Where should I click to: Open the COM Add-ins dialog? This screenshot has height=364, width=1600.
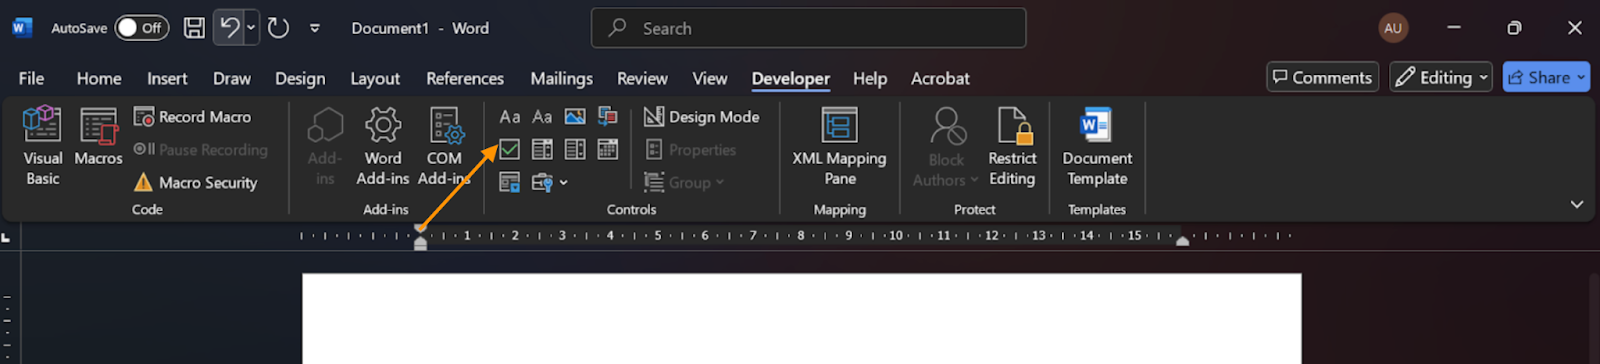[x=444, y=146]
